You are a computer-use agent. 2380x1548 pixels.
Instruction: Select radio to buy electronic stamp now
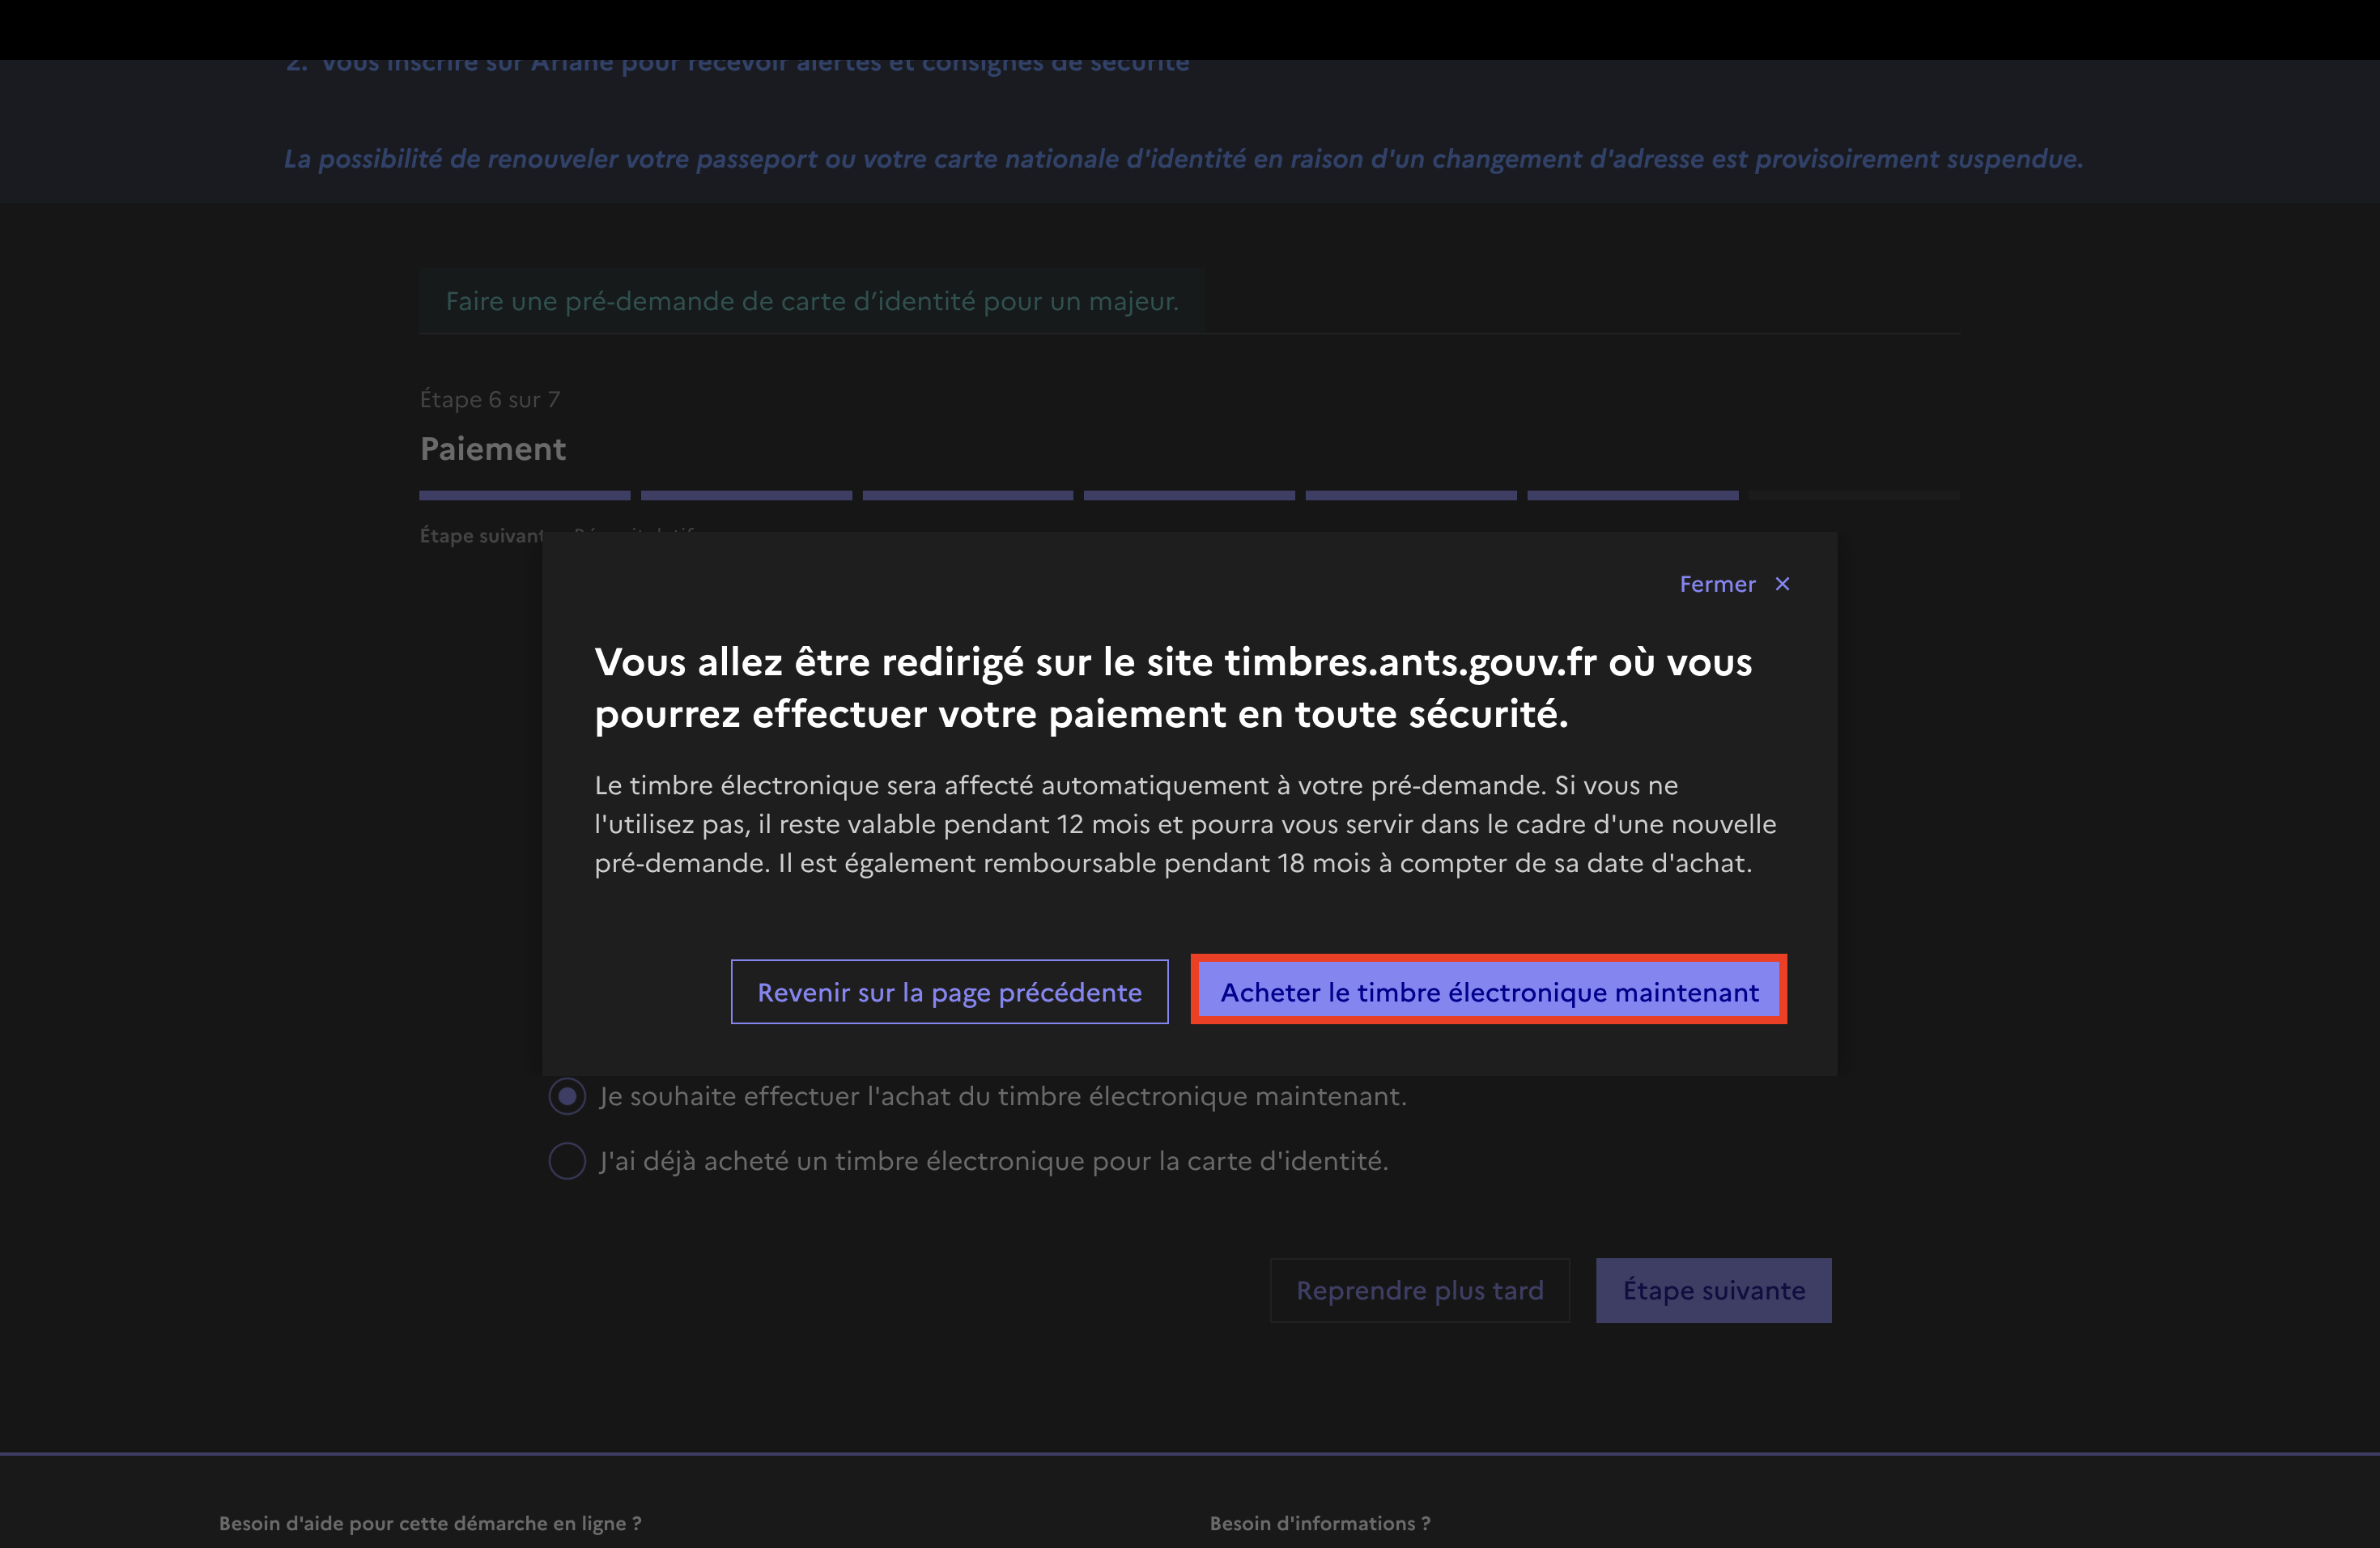coord(567,1097)
